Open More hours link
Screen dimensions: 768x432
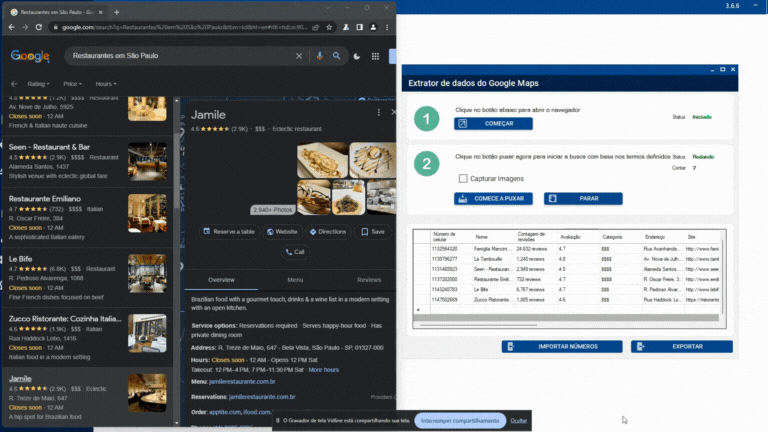[323, 370]
